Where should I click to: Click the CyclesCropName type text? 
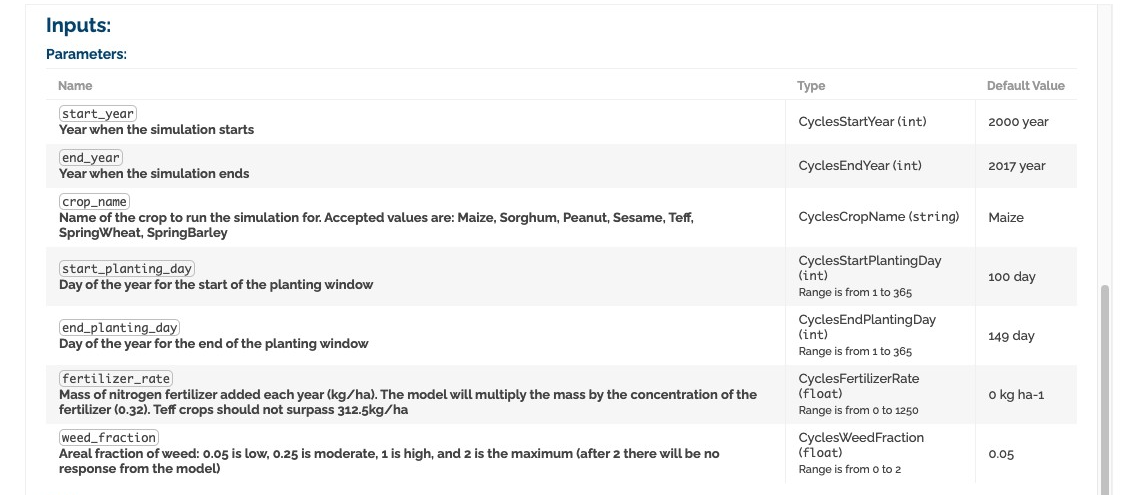(x=879, y=216)
